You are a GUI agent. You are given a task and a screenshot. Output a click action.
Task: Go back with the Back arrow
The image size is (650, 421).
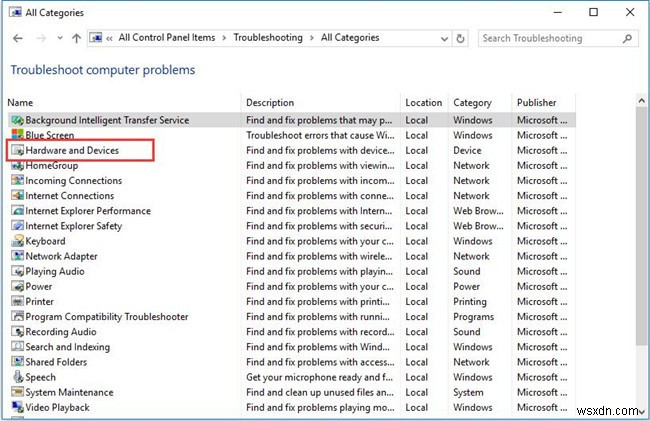point(17,39)
